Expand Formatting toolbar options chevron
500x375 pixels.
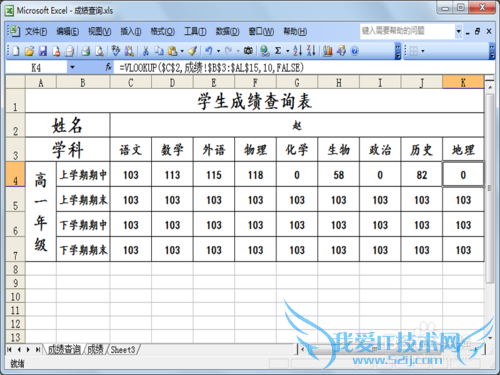tap(492, 51)
